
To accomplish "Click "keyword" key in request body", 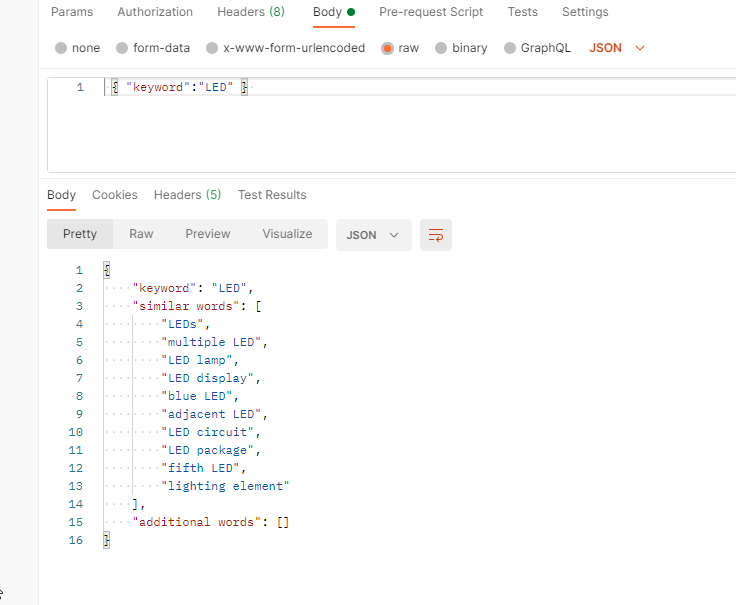I will pos(158,87).
